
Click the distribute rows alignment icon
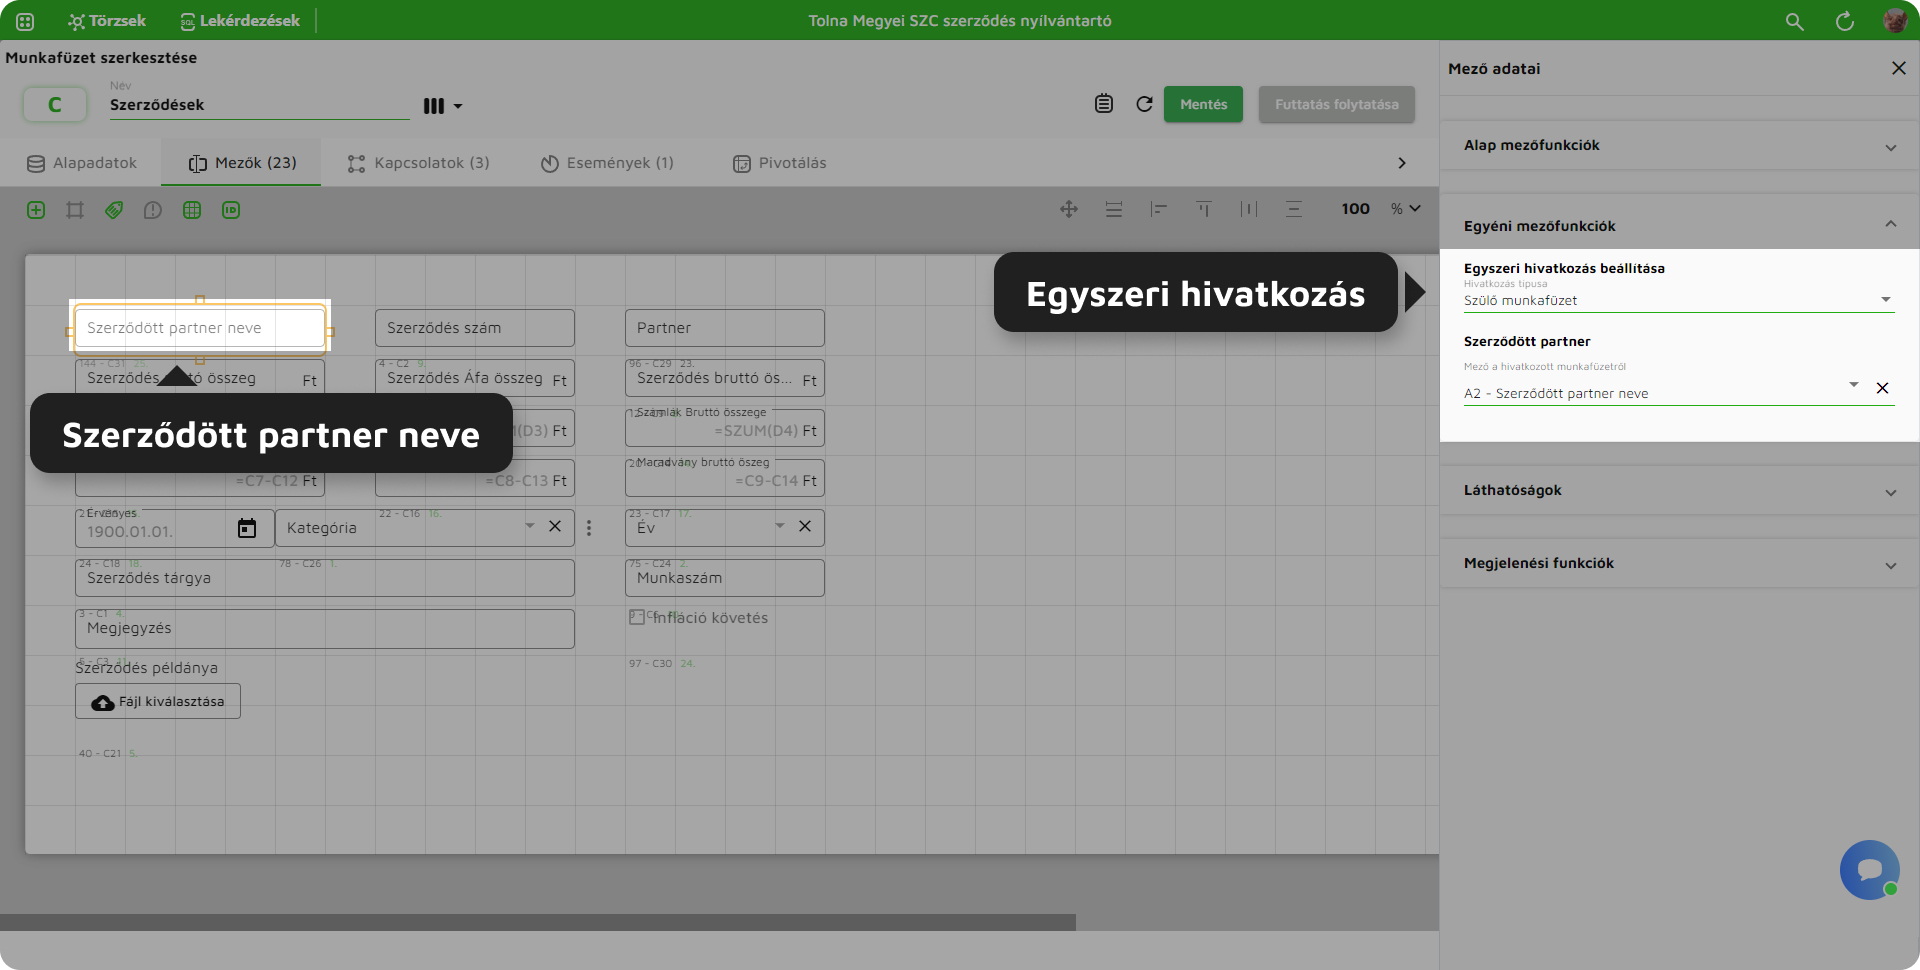tap(1114, 209)
